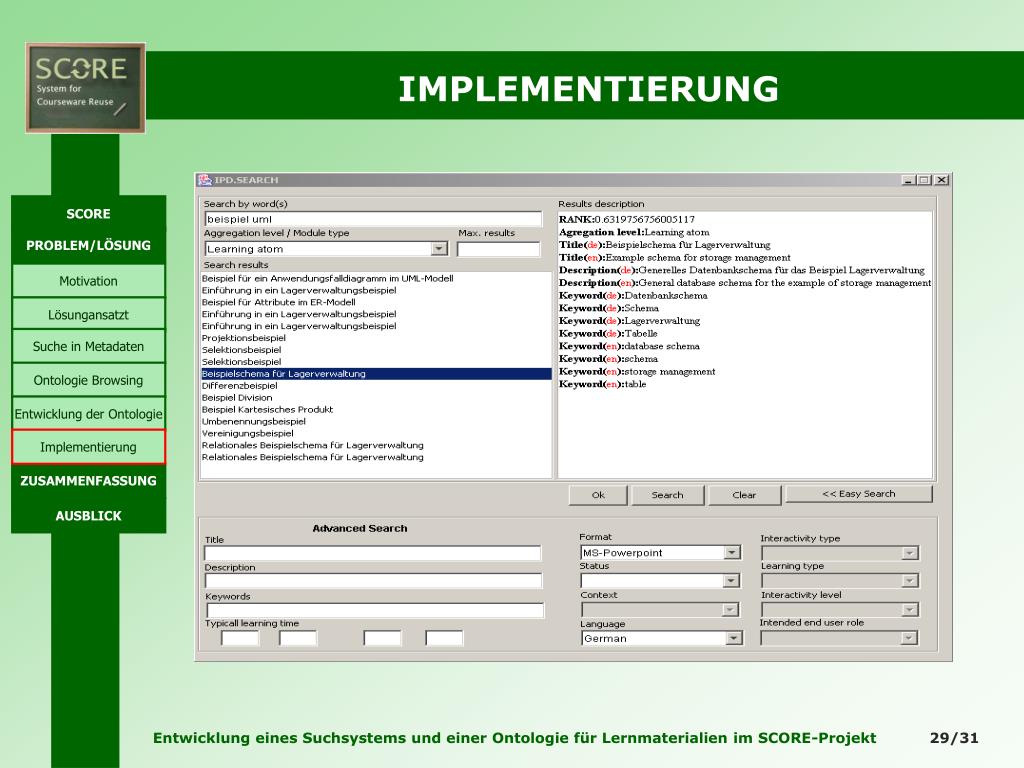Viewport: 1024px width, 768px height.
Task: Select the Differenzbeispiel result
Action: (x=240, y=386)
